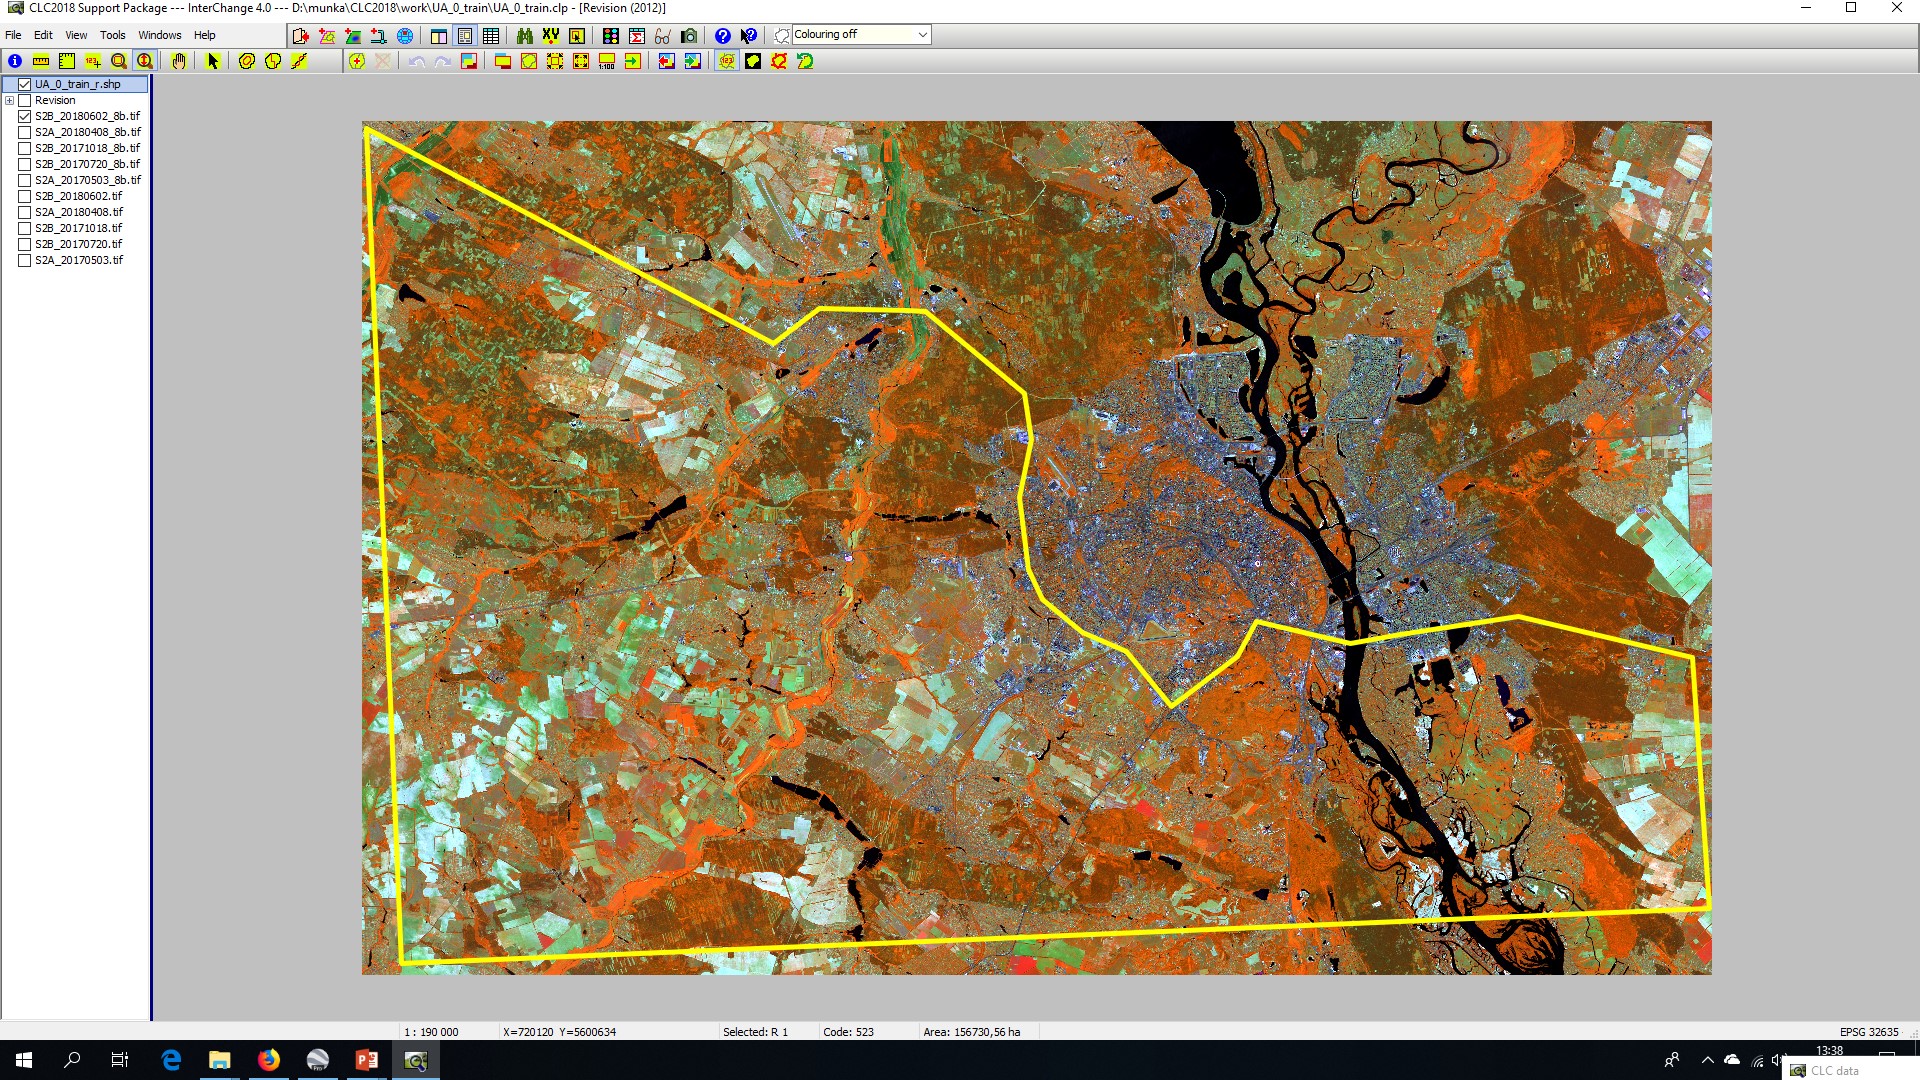Click the green refresh polygon icon

pos(805,61)
